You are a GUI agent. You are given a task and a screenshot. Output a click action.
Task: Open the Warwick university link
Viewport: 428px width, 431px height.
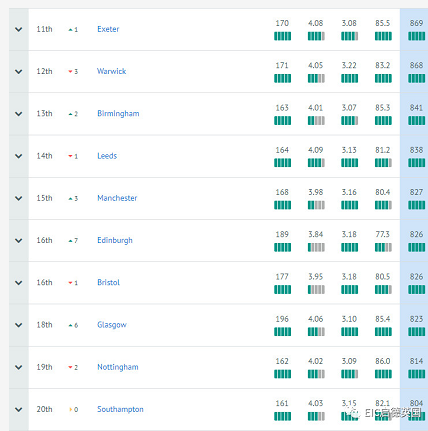[x=112, y=71]
